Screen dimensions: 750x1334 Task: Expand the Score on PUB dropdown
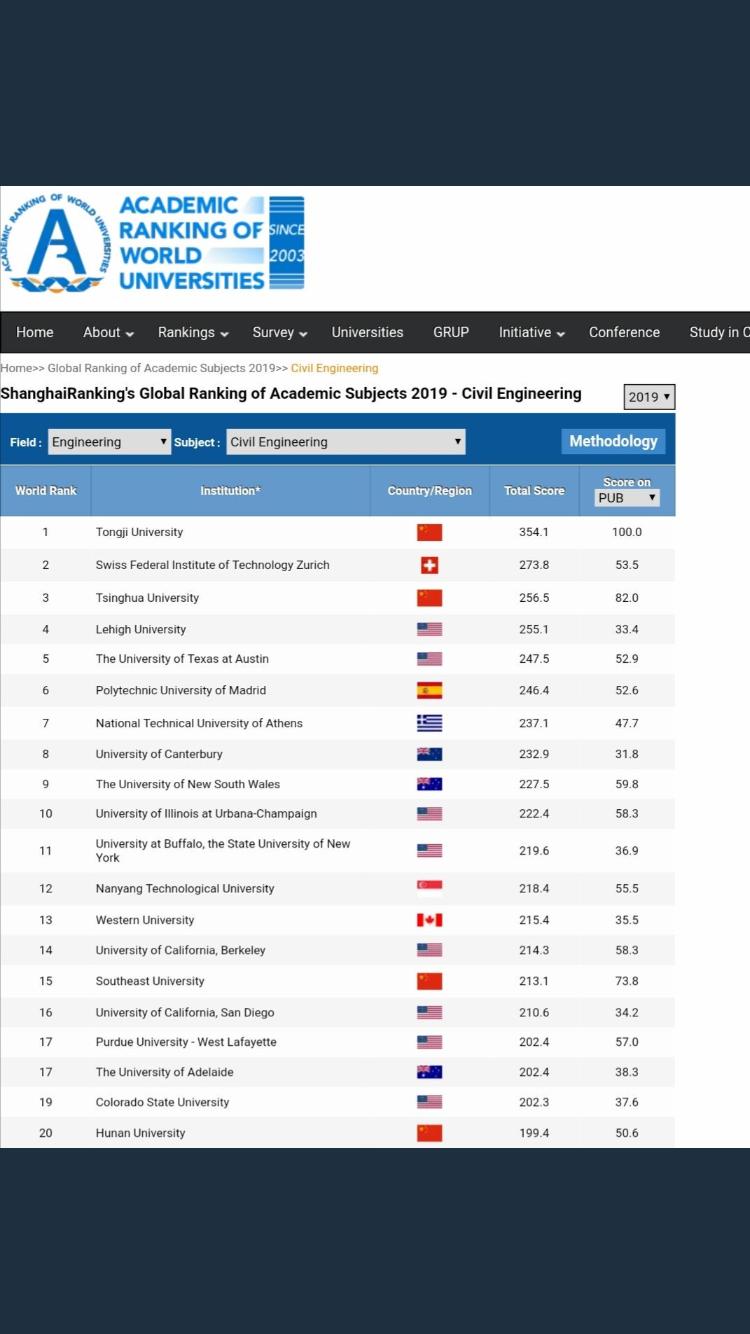pos(627,498)
